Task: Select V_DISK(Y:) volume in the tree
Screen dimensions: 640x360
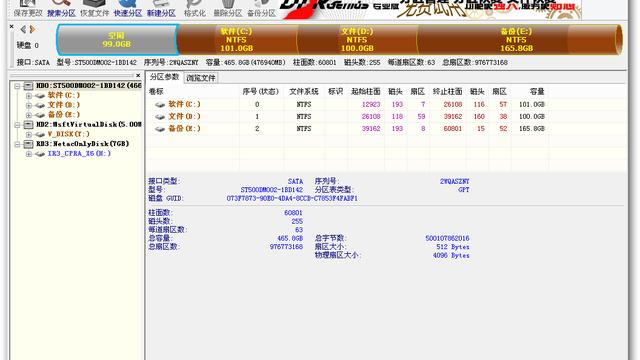Action: (x=68, y=134)
